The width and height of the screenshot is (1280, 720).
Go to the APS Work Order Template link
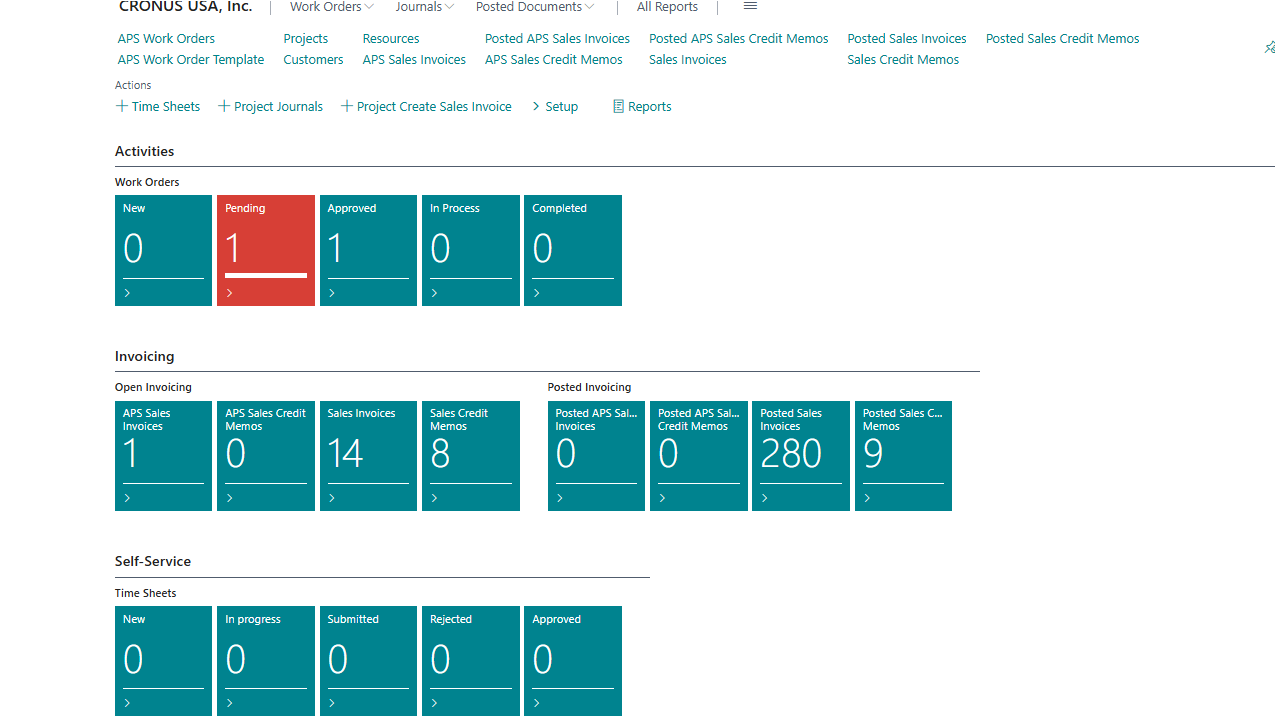coord(191,59)
